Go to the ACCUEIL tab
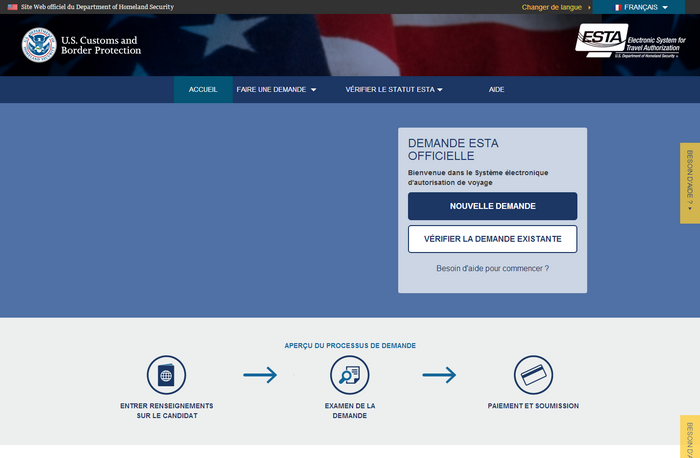 pos(203,89)
